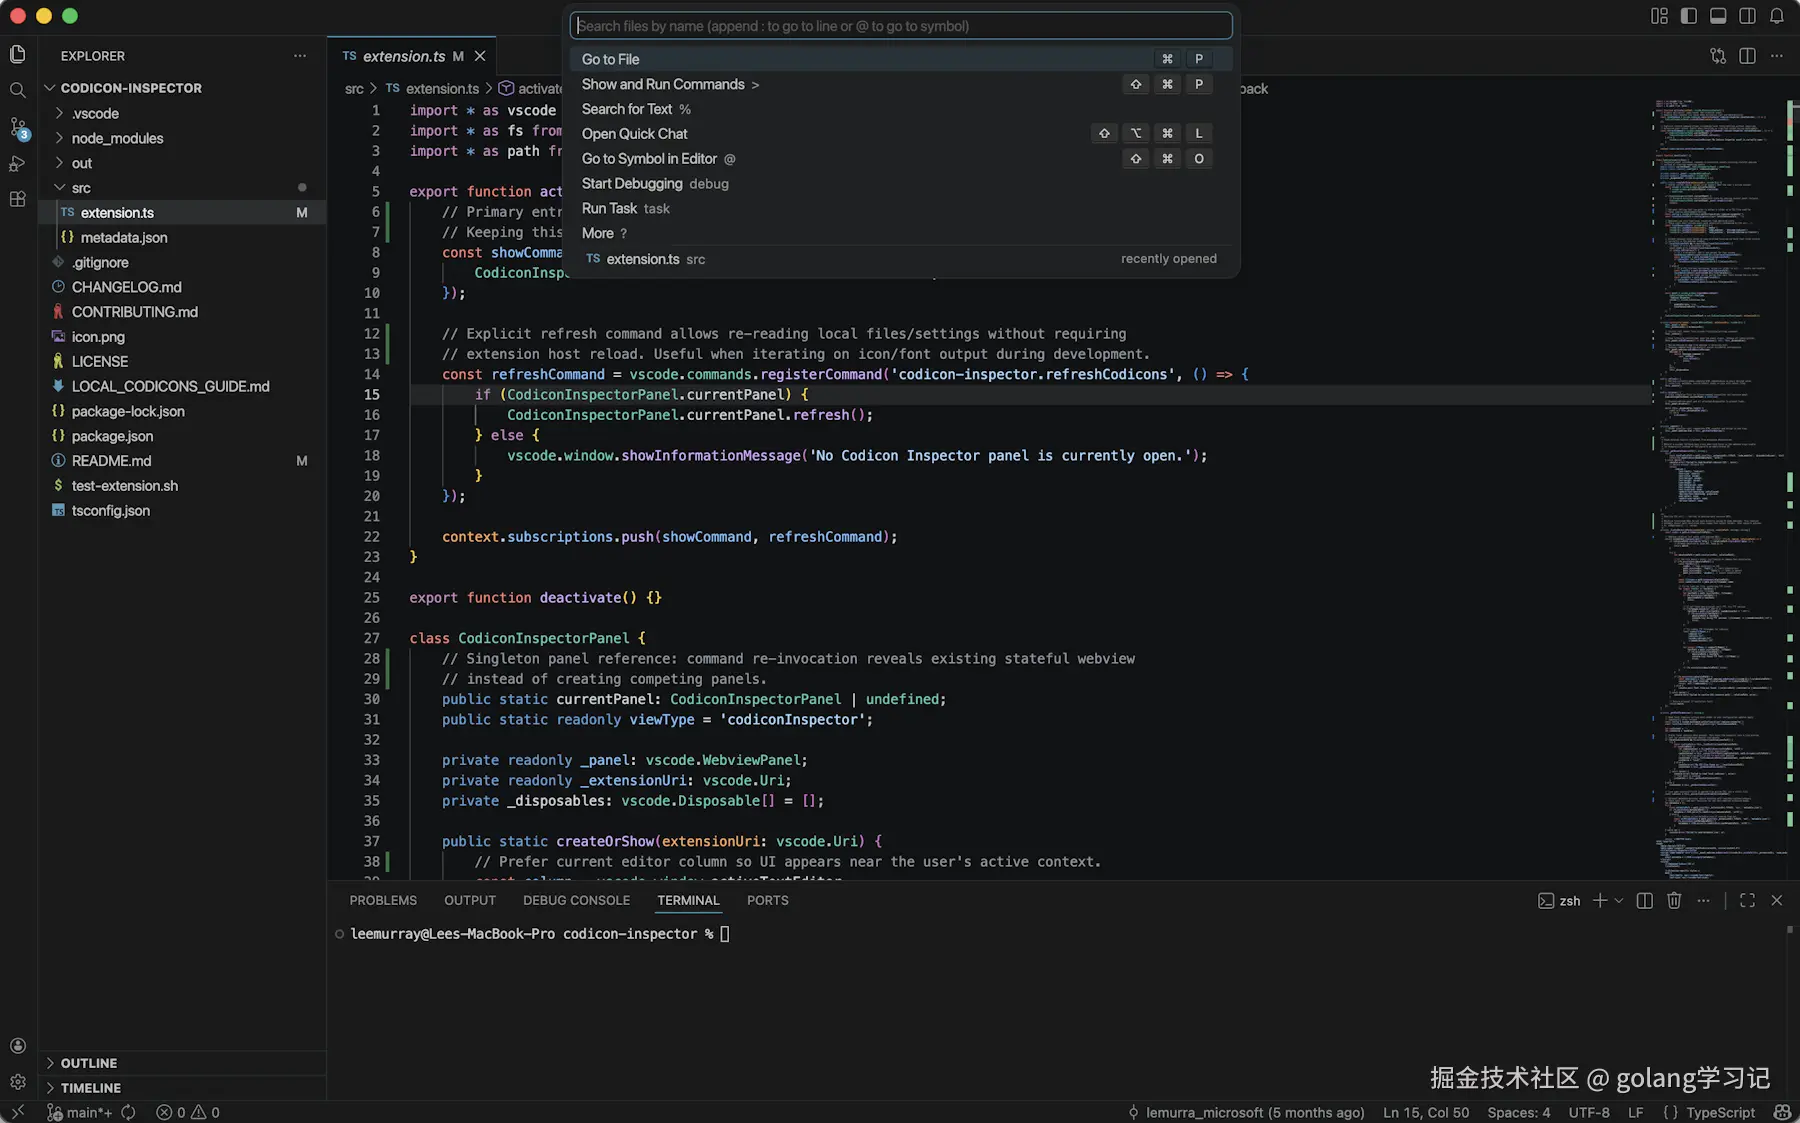Toggle the bottom Panel visibility
Viewport: 1800px width, 1123px height.
pos(1718,16)
